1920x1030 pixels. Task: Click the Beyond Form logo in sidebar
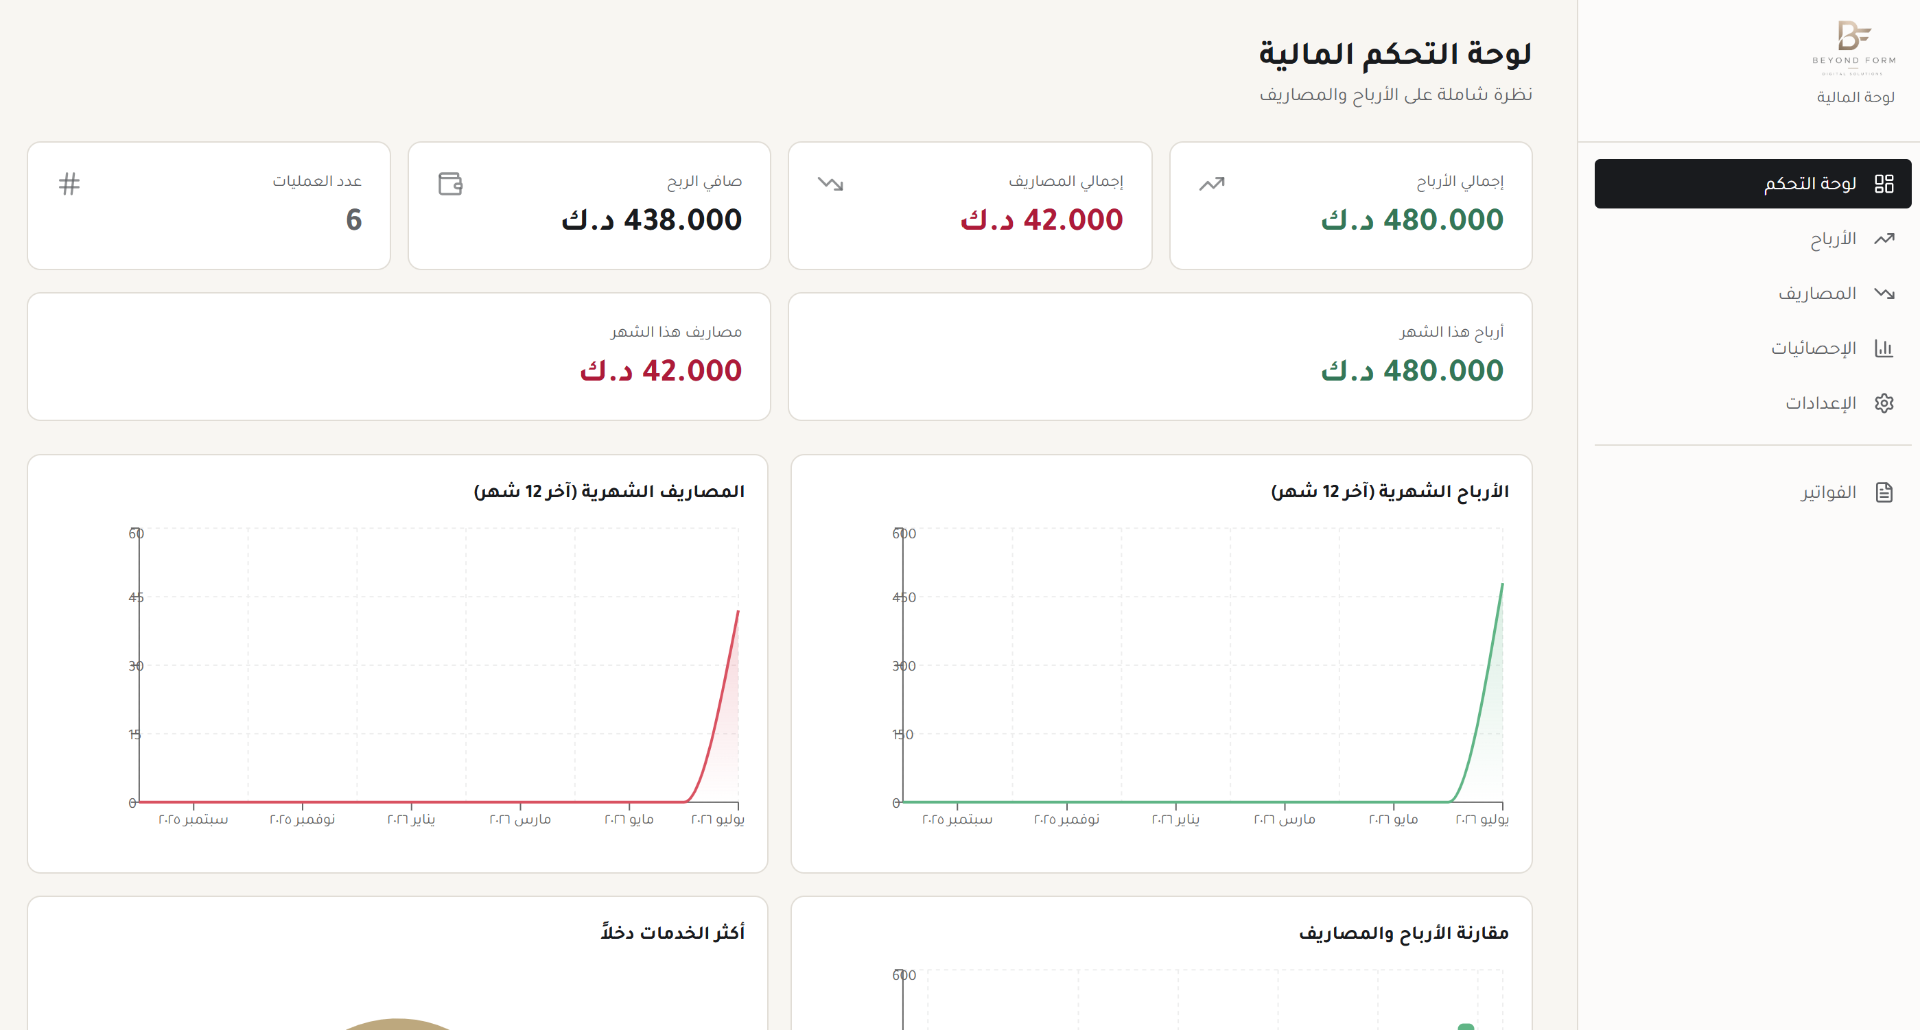coord(1854,47)
